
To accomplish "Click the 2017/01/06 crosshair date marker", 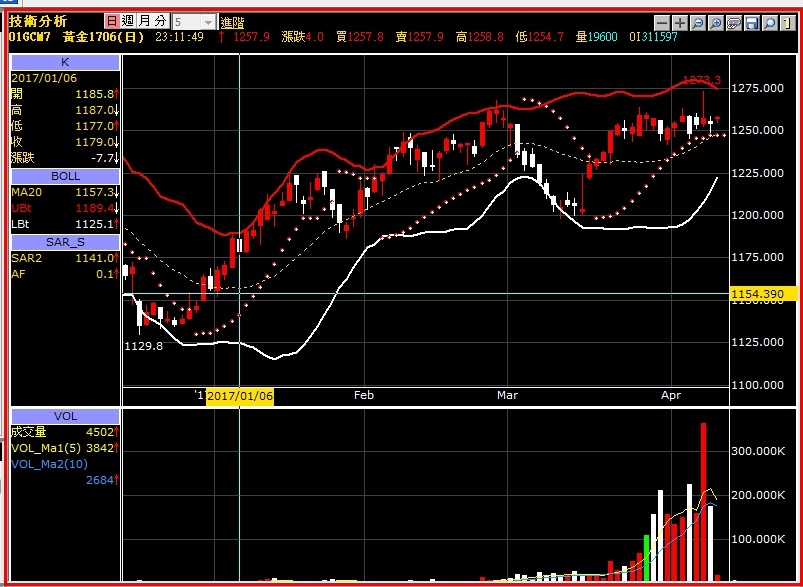I will click(x=240, y=396).
